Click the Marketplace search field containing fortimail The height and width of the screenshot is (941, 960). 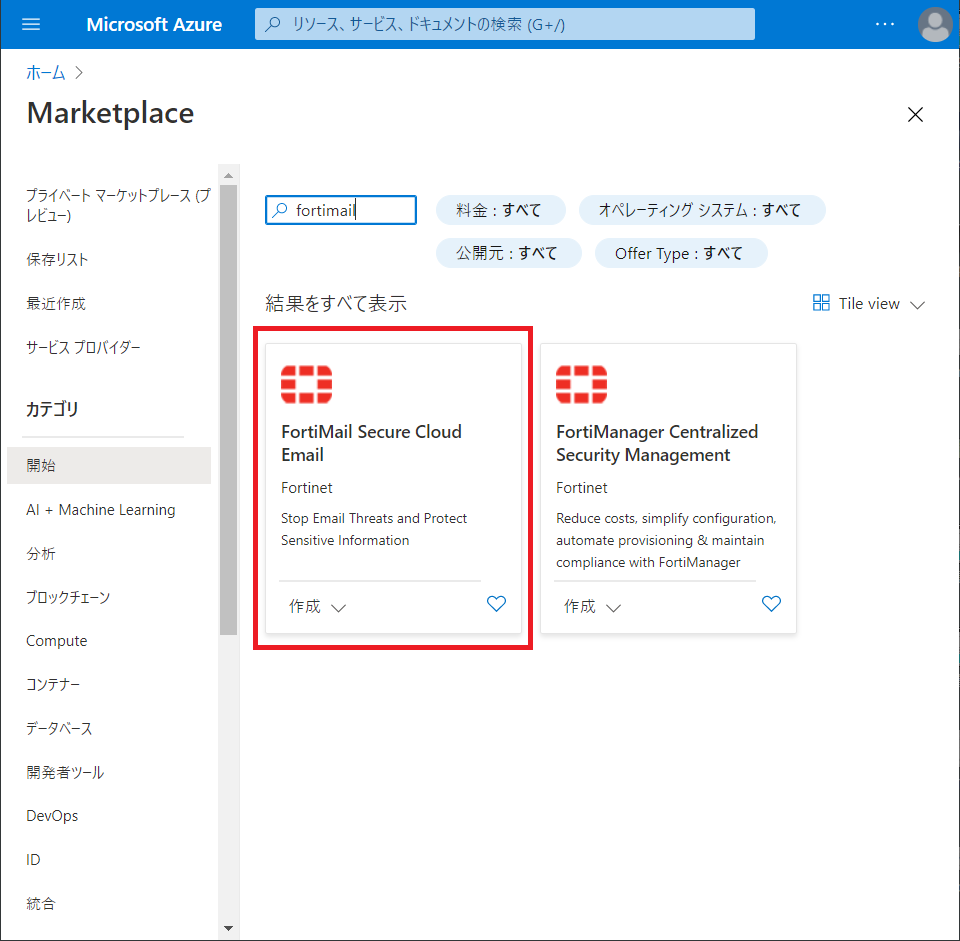coord(341,210)
